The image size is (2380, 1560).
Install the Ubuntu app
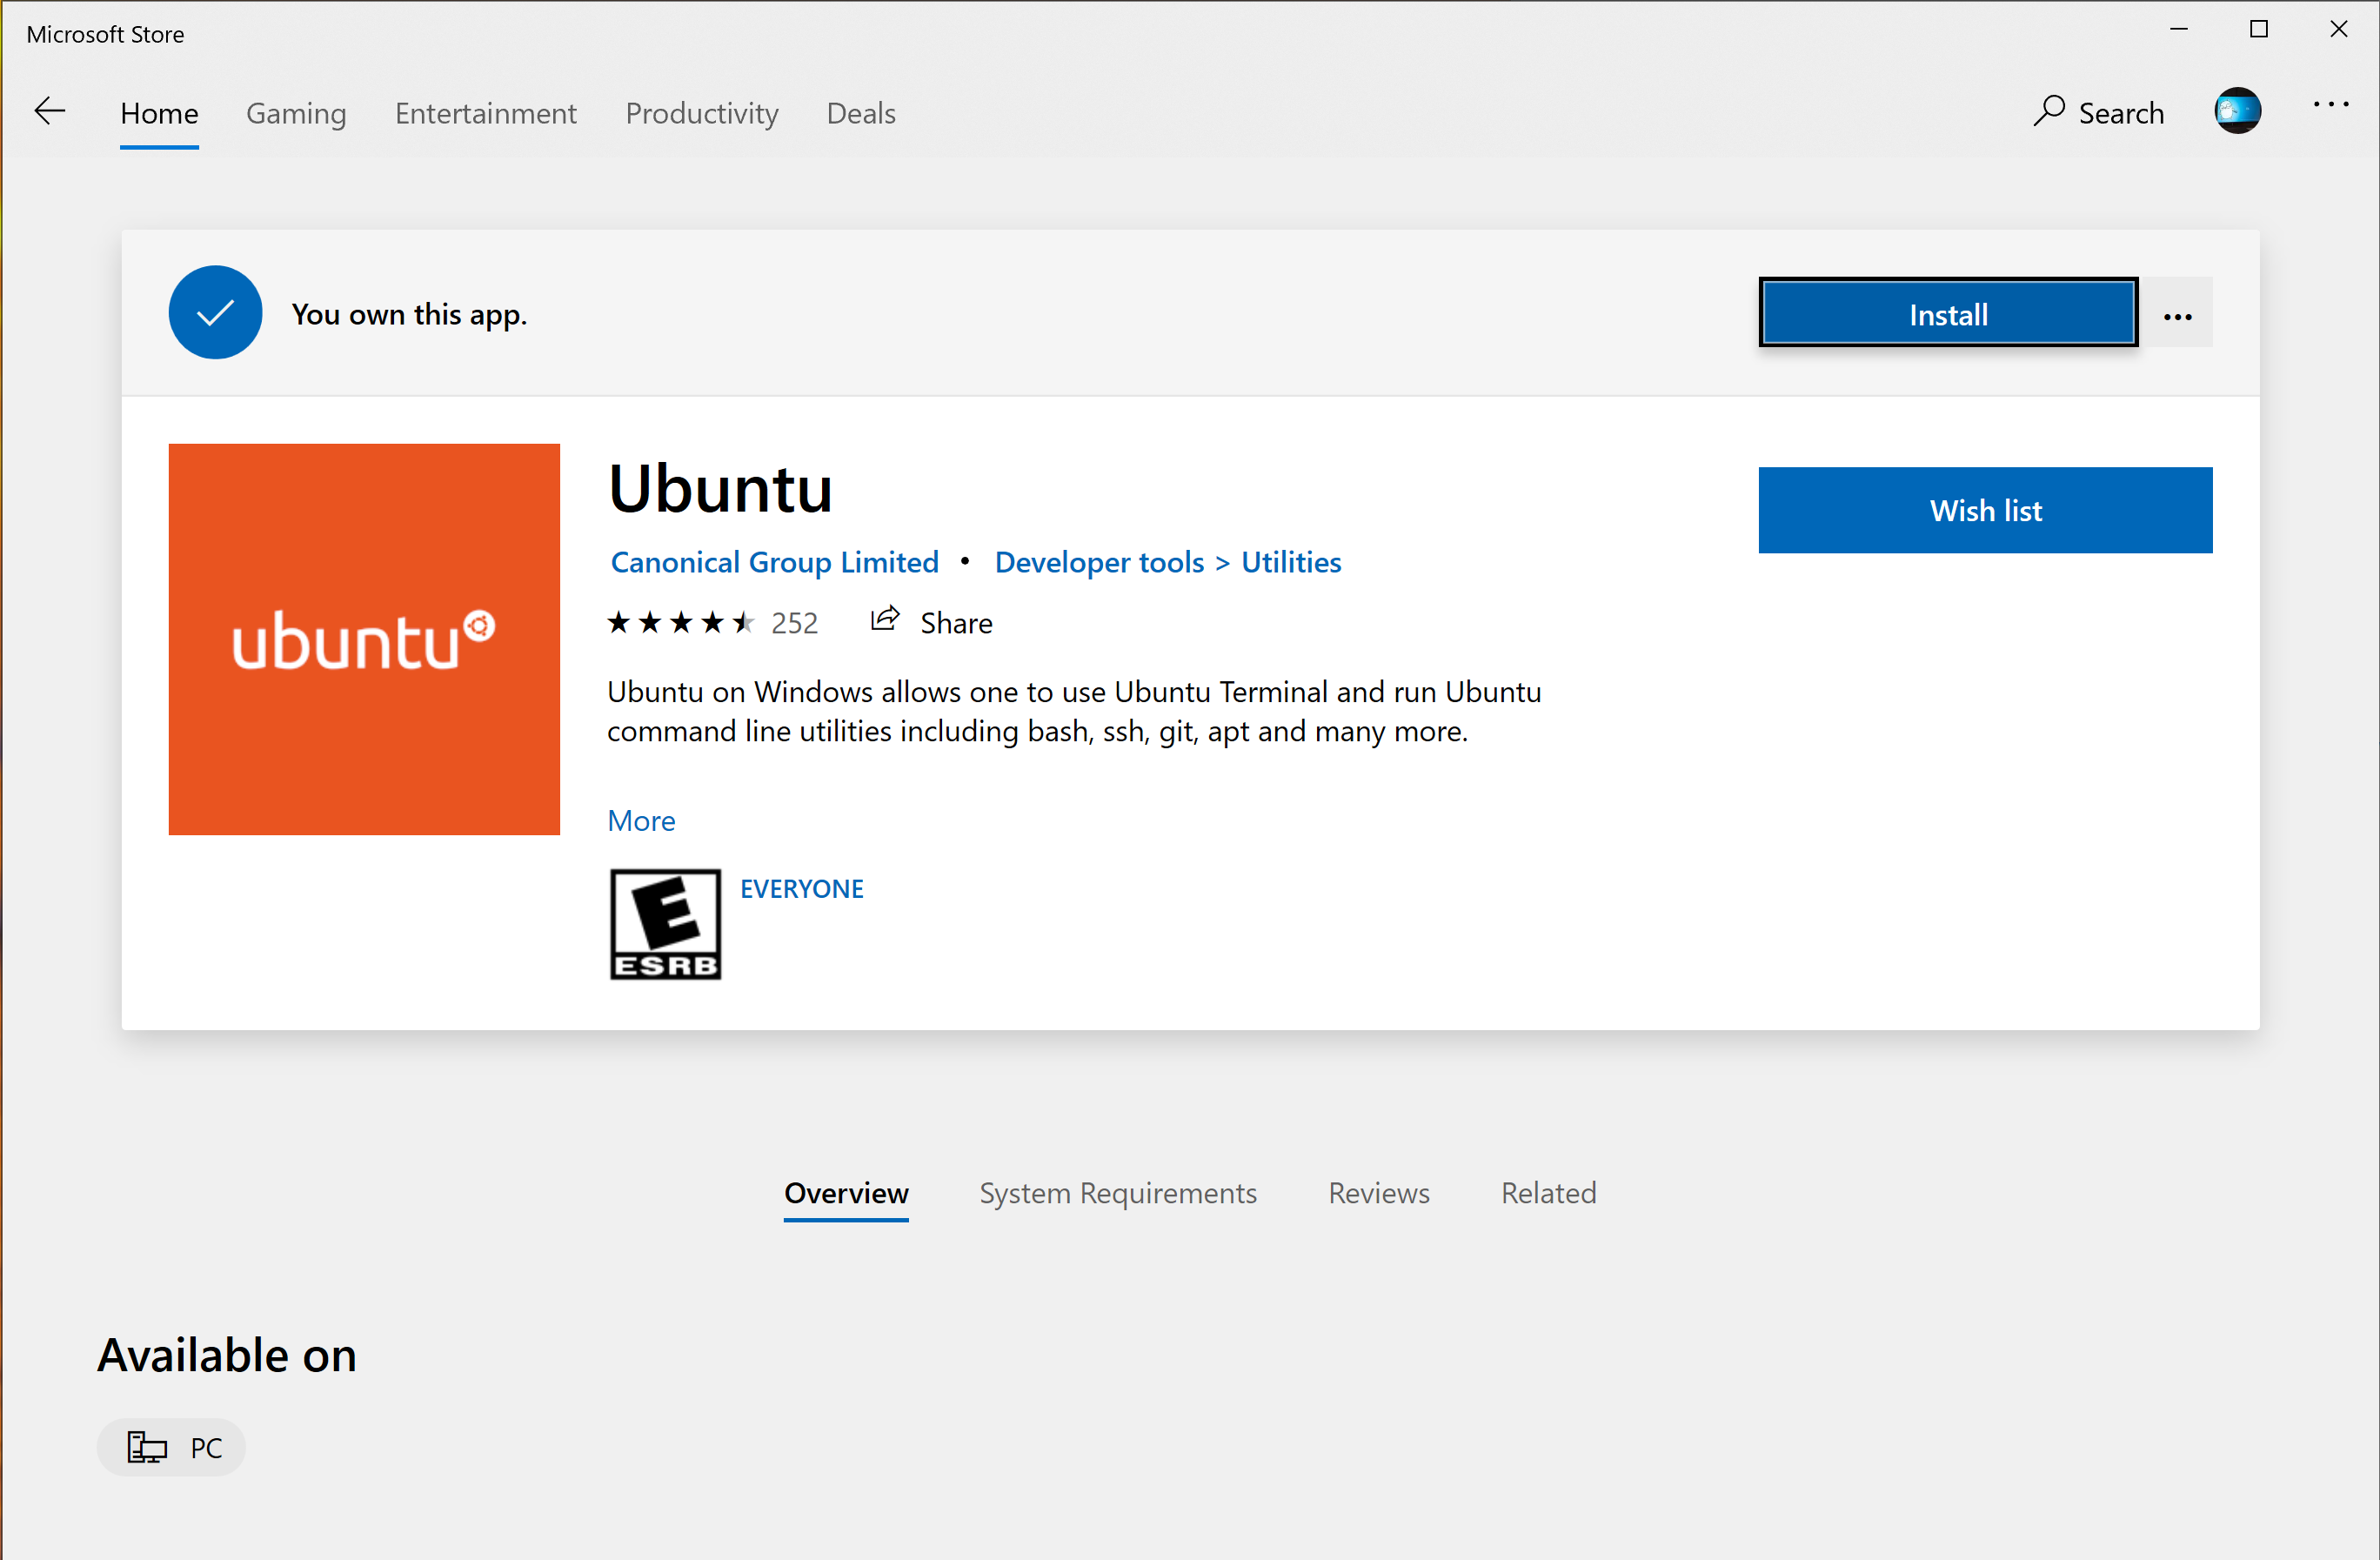(1946, 312)
